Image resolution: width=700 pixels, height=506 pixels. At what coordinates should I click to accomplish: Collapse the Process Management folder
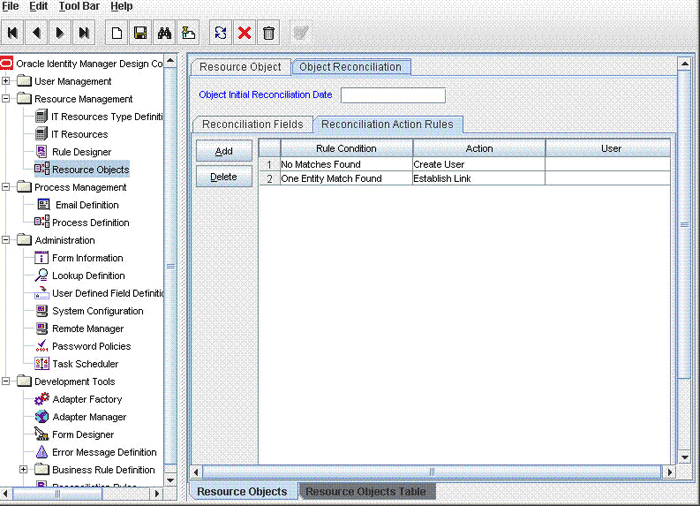pyautogui.click(x=6, y=187)
